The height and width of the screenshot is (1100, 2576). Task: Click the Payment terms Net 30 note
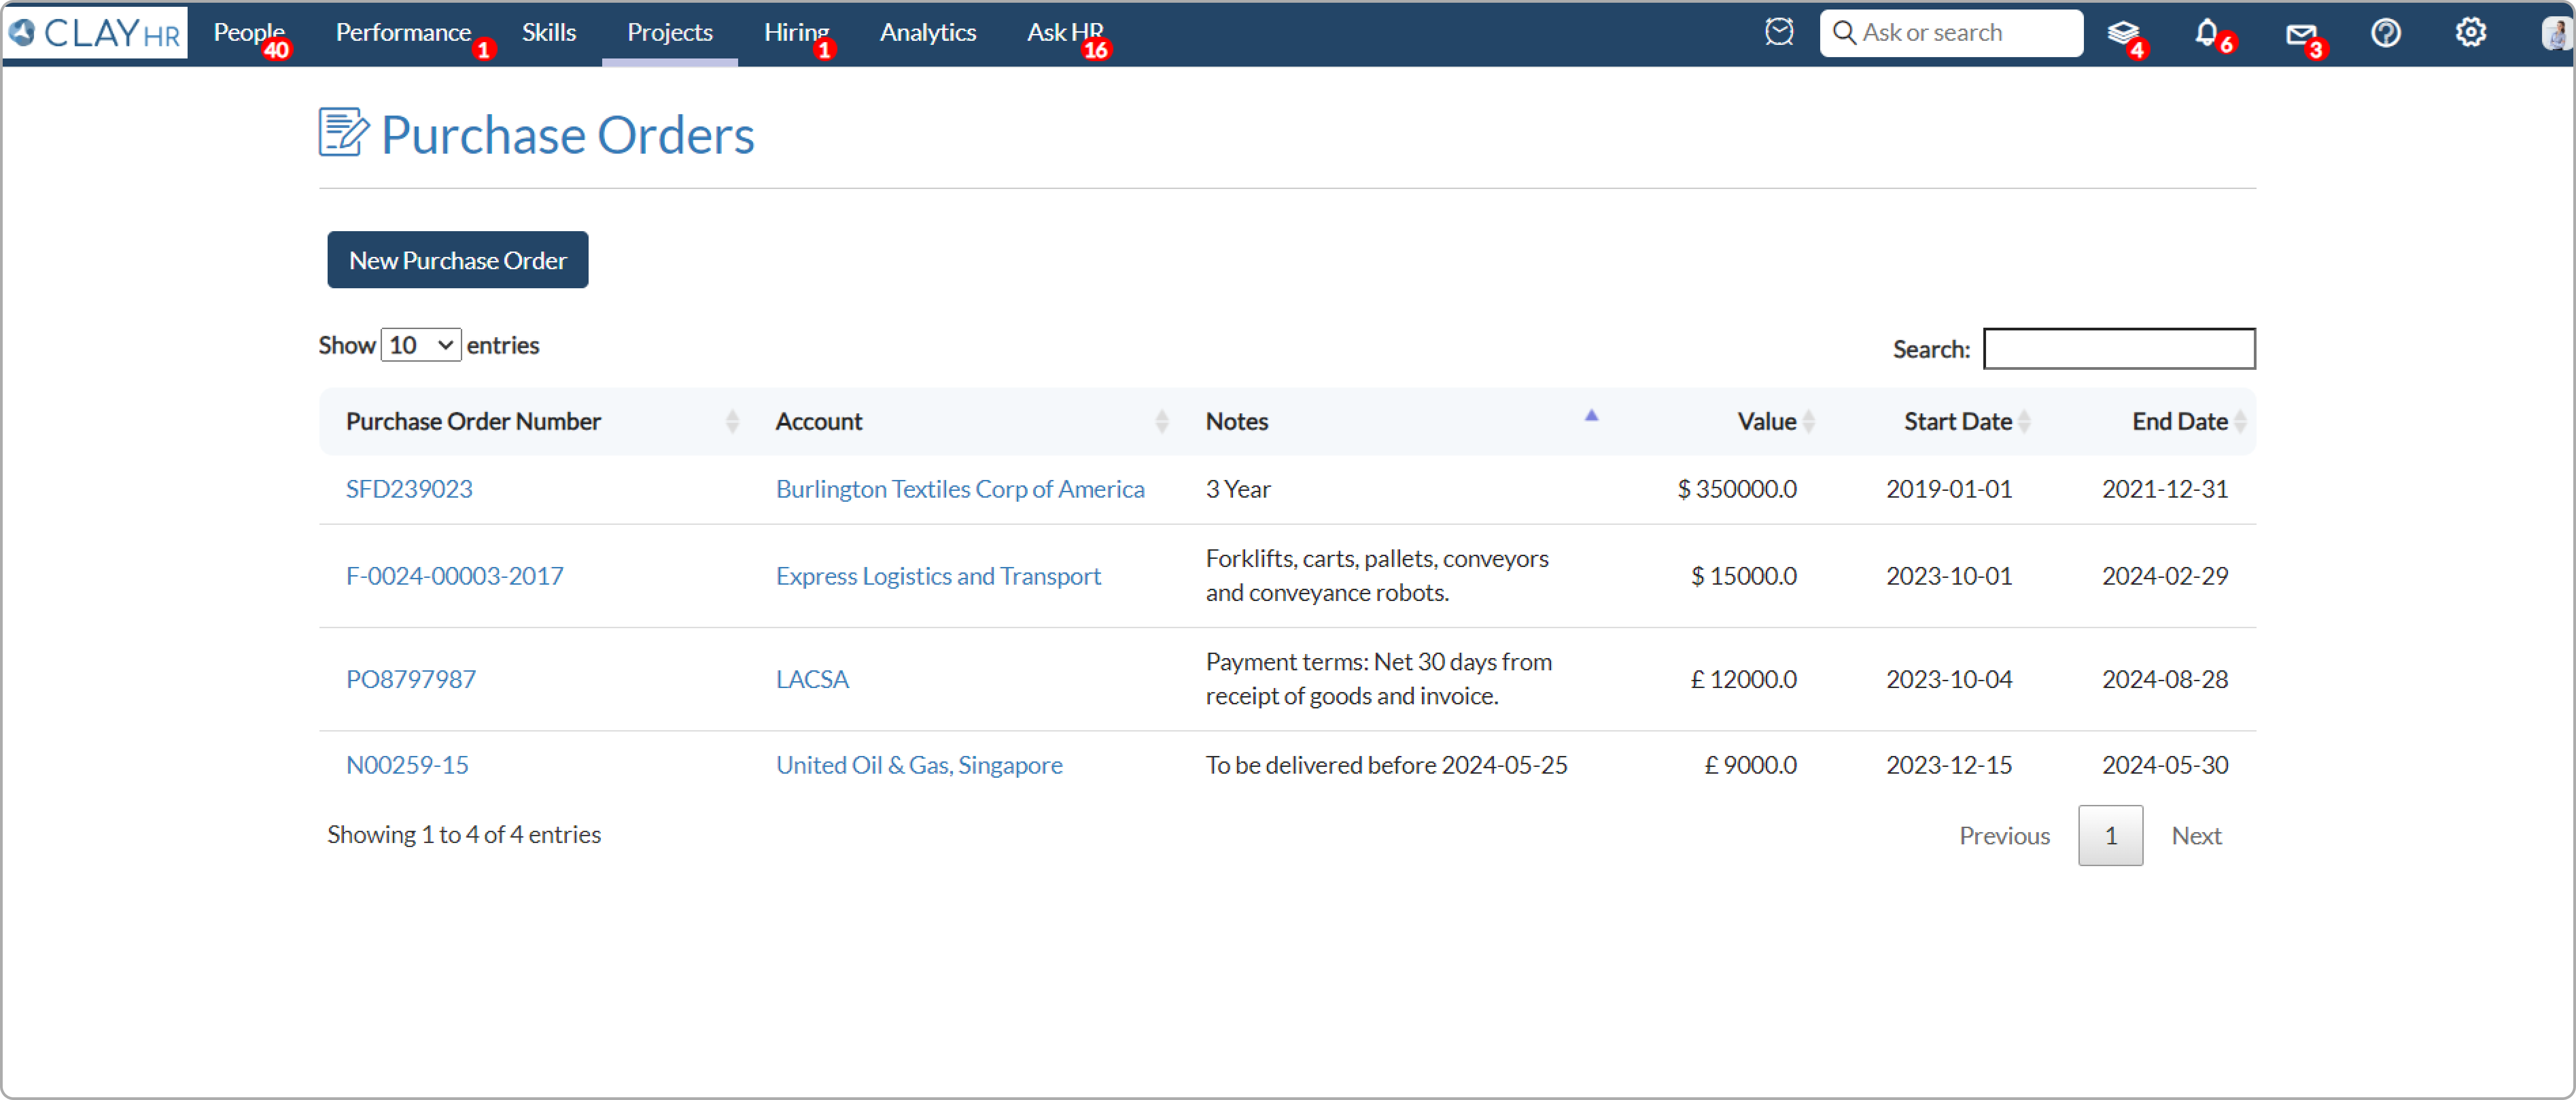[x=1378, y=678]
